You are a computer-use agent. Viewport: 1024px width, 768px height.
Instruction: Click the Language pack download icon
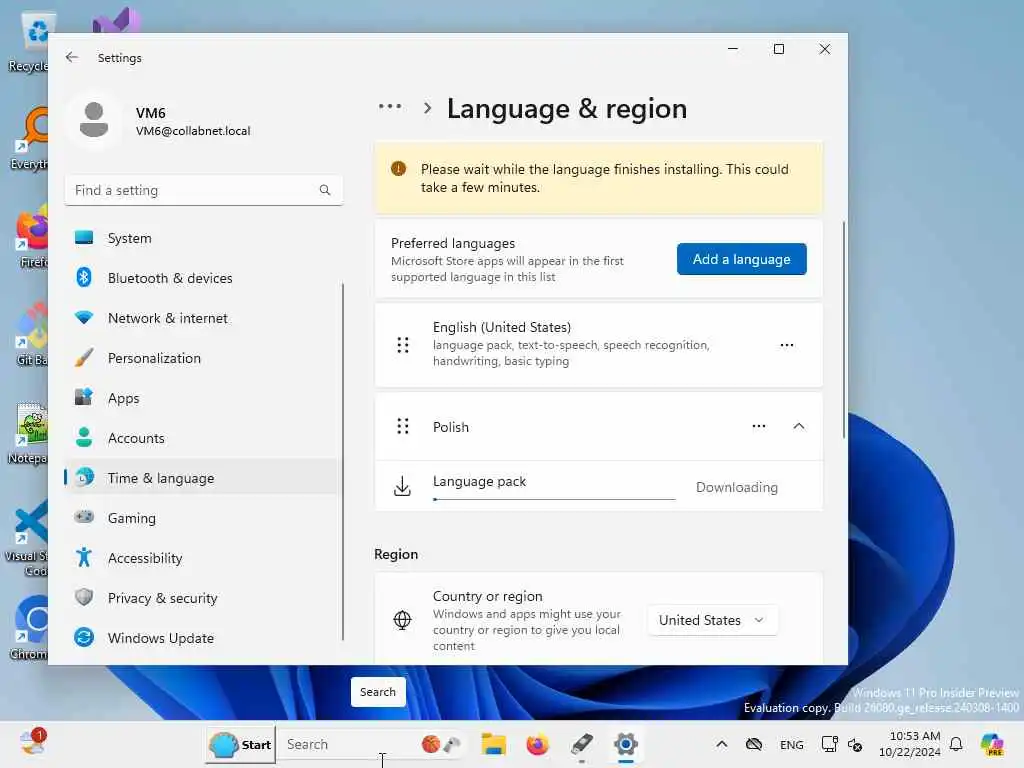402,487
